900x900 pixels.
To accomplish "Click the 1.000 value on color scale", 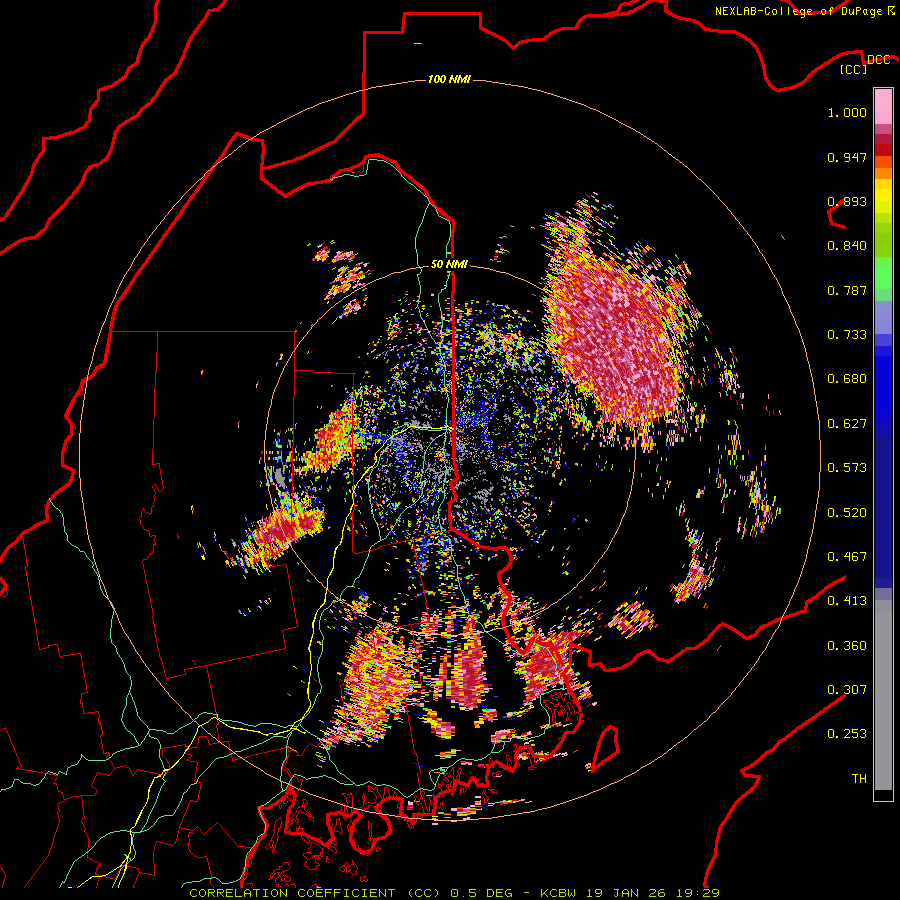I will point(847,112).
